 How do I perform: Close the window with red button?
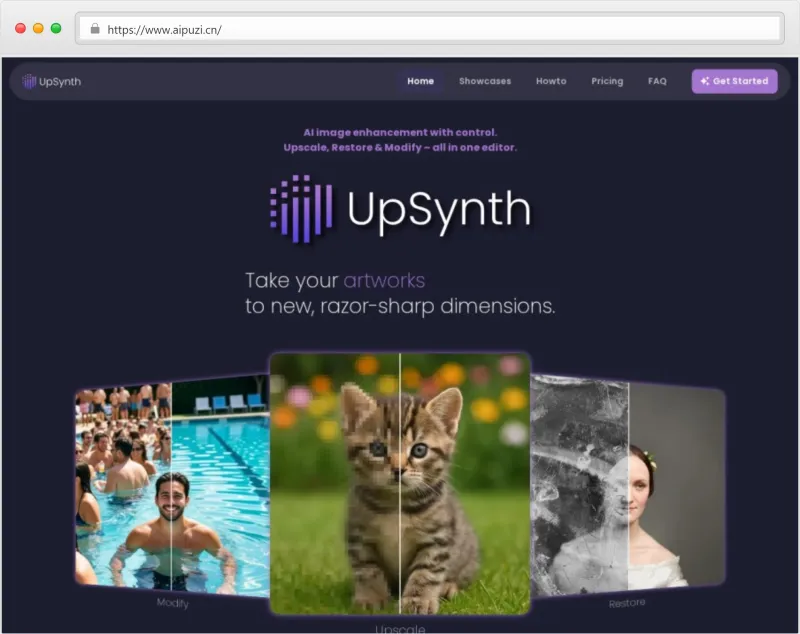pyautogui.click(x=20, y=29)
